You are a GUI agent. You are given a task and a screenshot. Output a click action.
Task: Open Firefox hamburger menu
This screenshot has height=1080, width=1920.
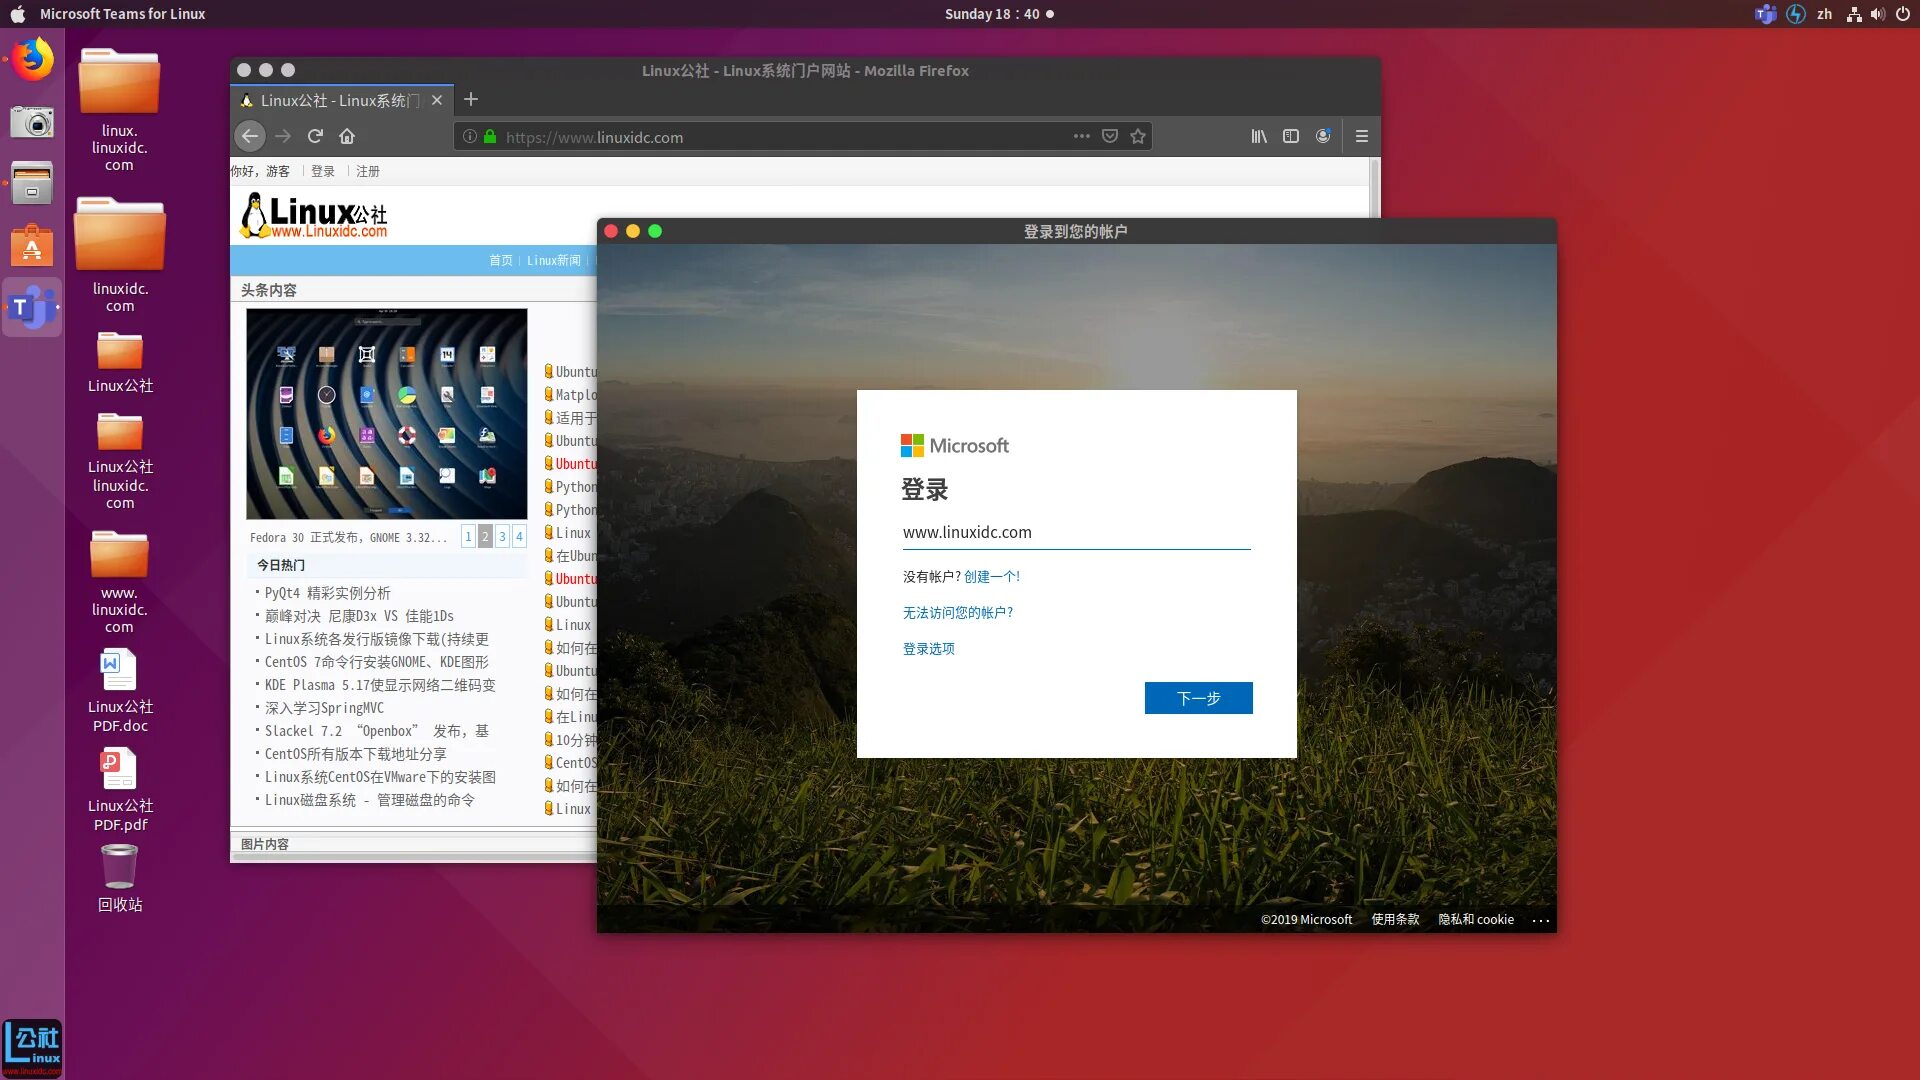click(1361, 136)
